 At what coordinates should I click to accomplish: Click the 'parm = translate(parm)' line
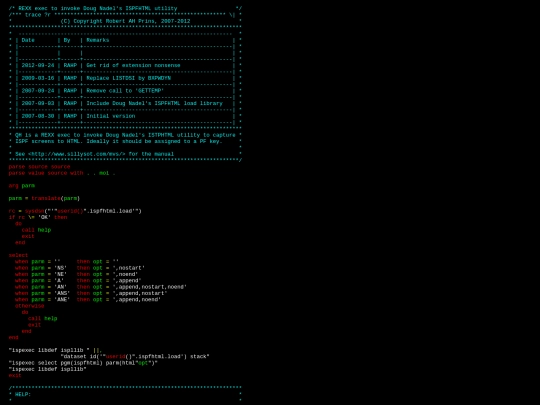click(44, 198)
